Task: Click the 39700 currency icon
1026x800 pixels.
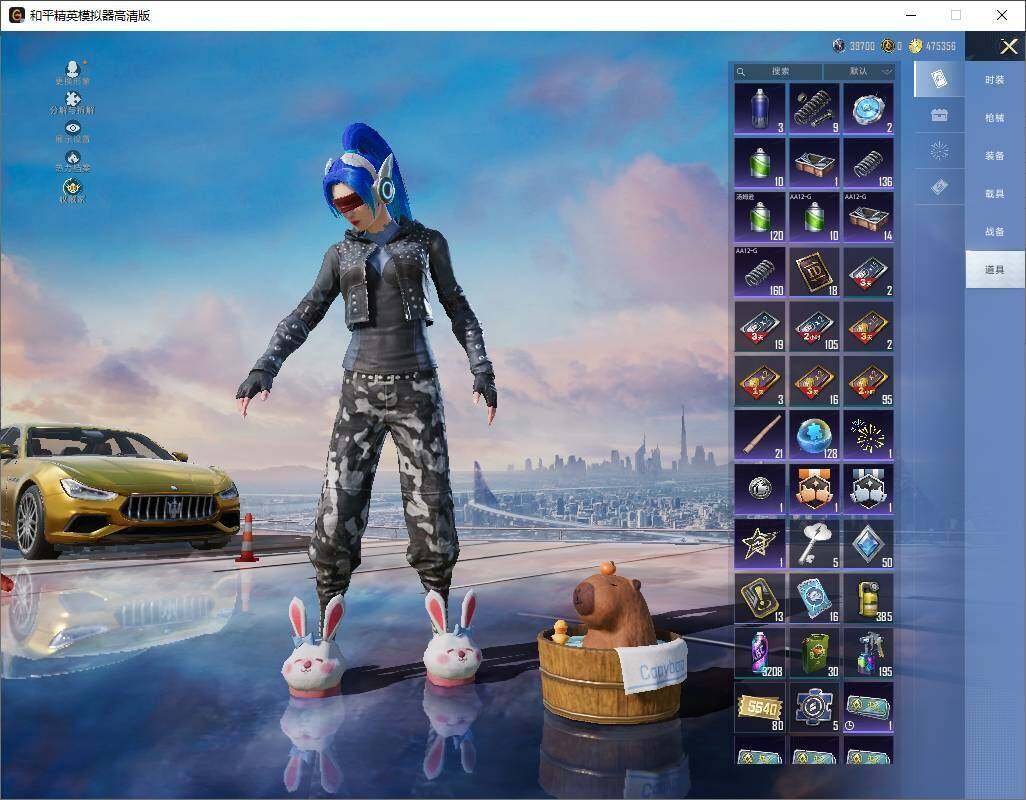Action: (839, 46)
